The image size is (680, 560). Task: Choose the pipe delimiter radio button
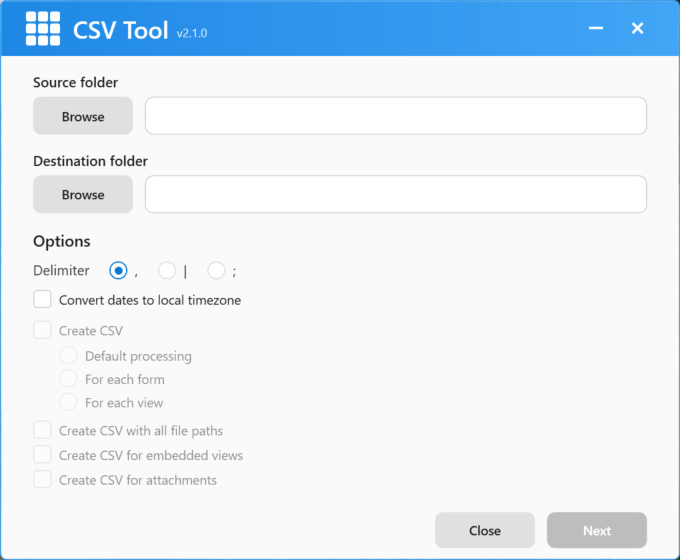167,270
